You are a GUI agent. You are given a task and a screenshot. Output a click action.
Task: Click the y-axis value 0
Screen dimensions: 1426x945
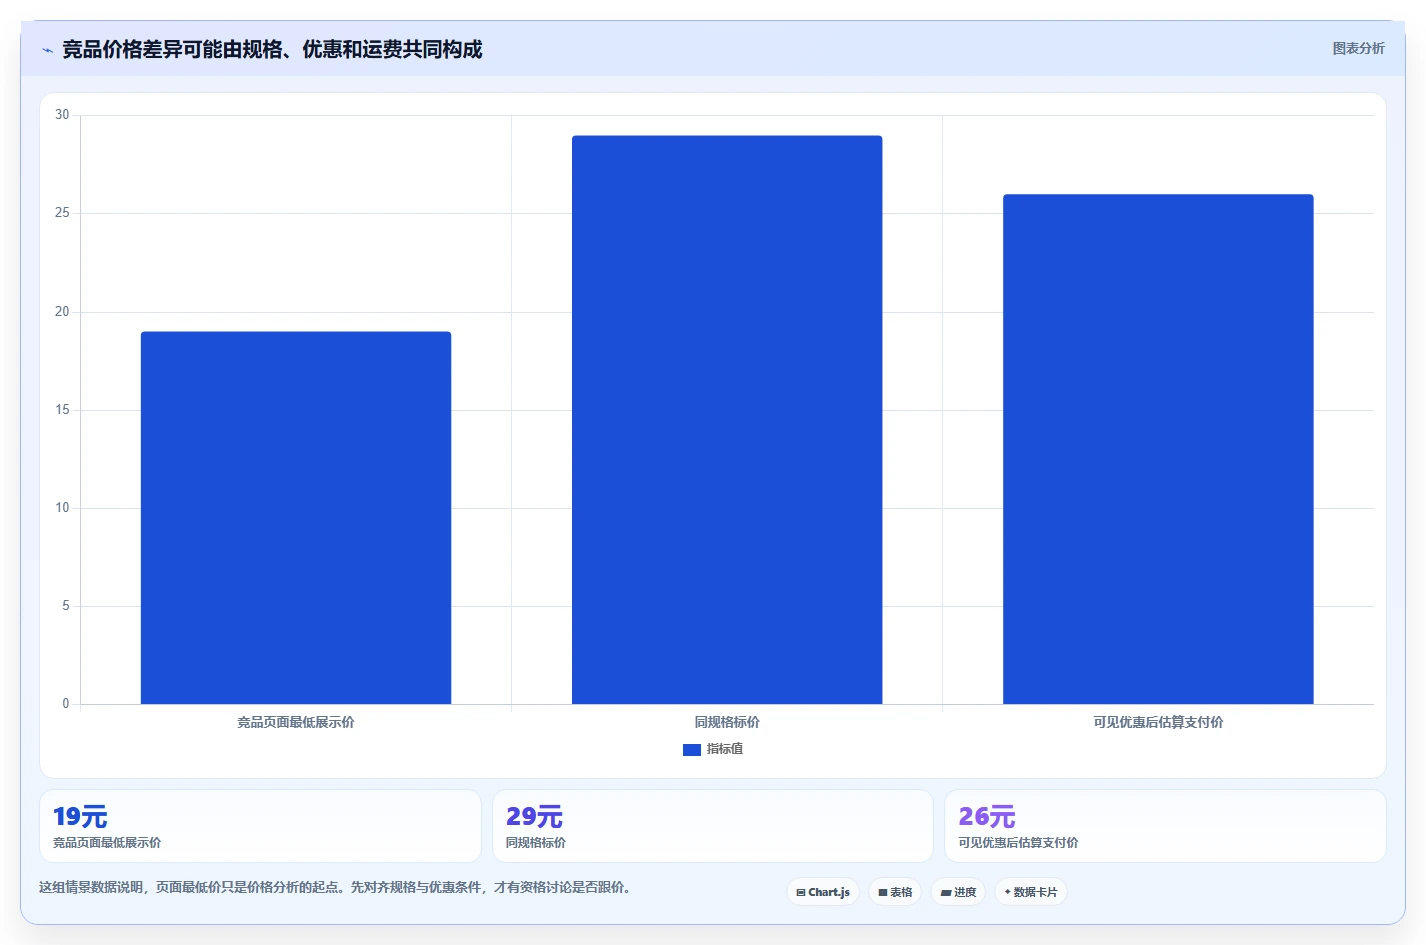click(66, 704)
